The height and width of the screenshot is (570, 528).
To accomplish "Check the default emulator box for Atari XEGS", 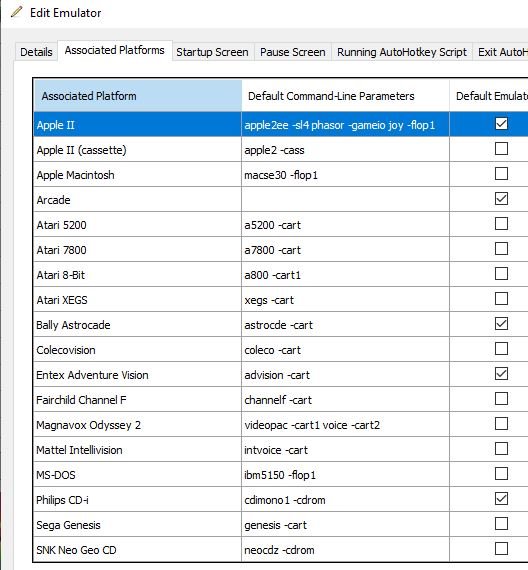I will click(501, 299).
